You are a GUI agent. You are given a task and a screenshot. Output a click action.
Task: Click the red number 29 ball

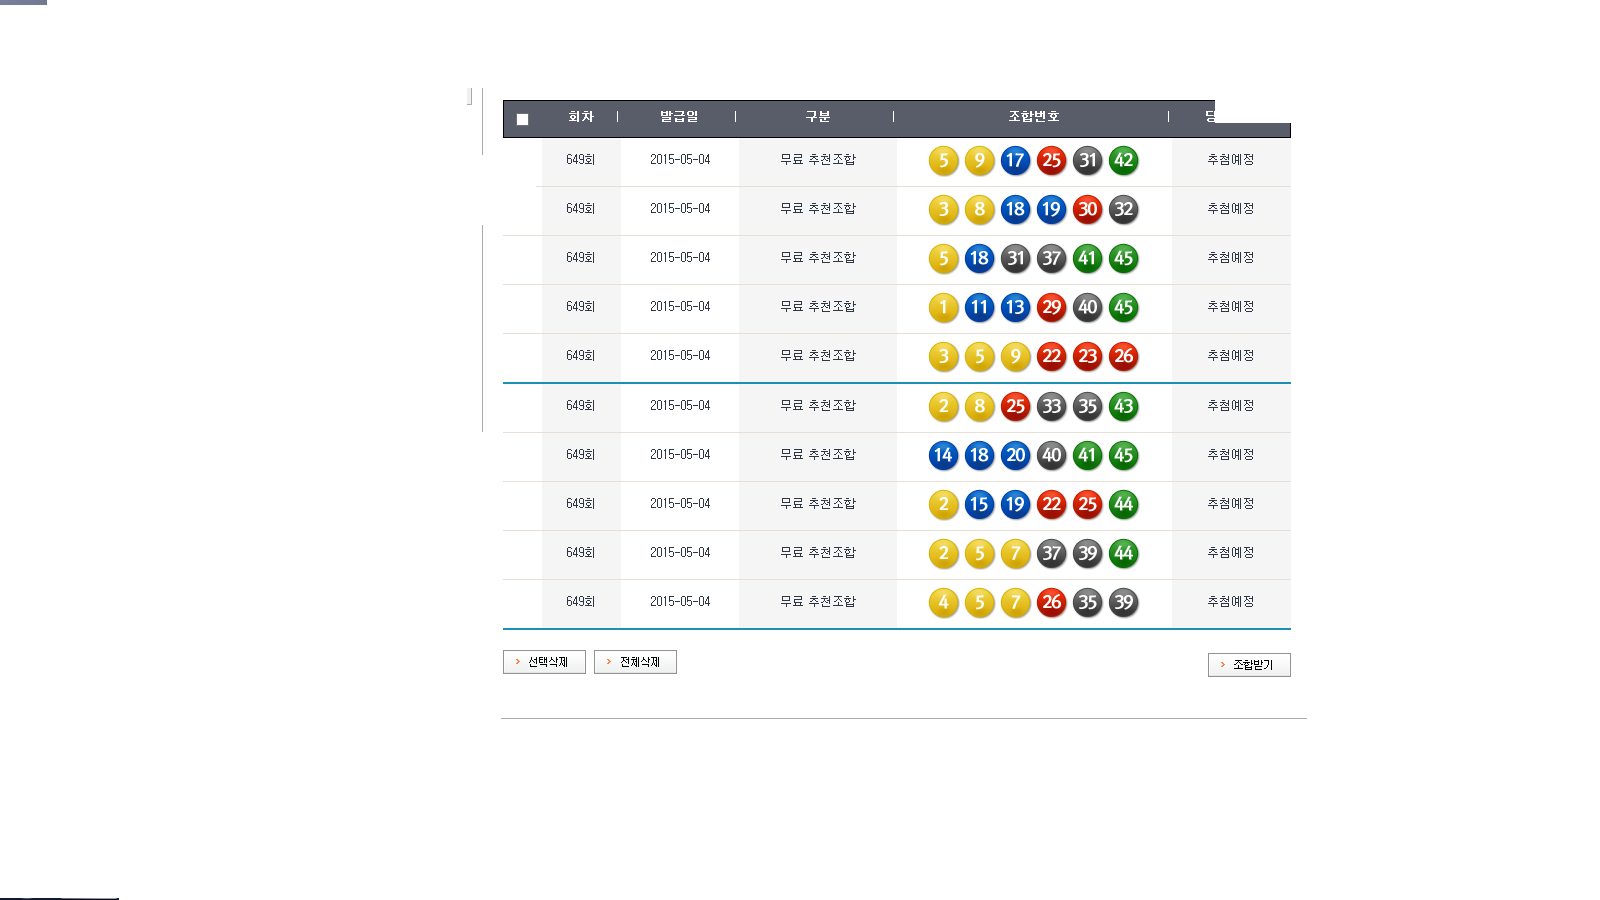pos(1051,307)
